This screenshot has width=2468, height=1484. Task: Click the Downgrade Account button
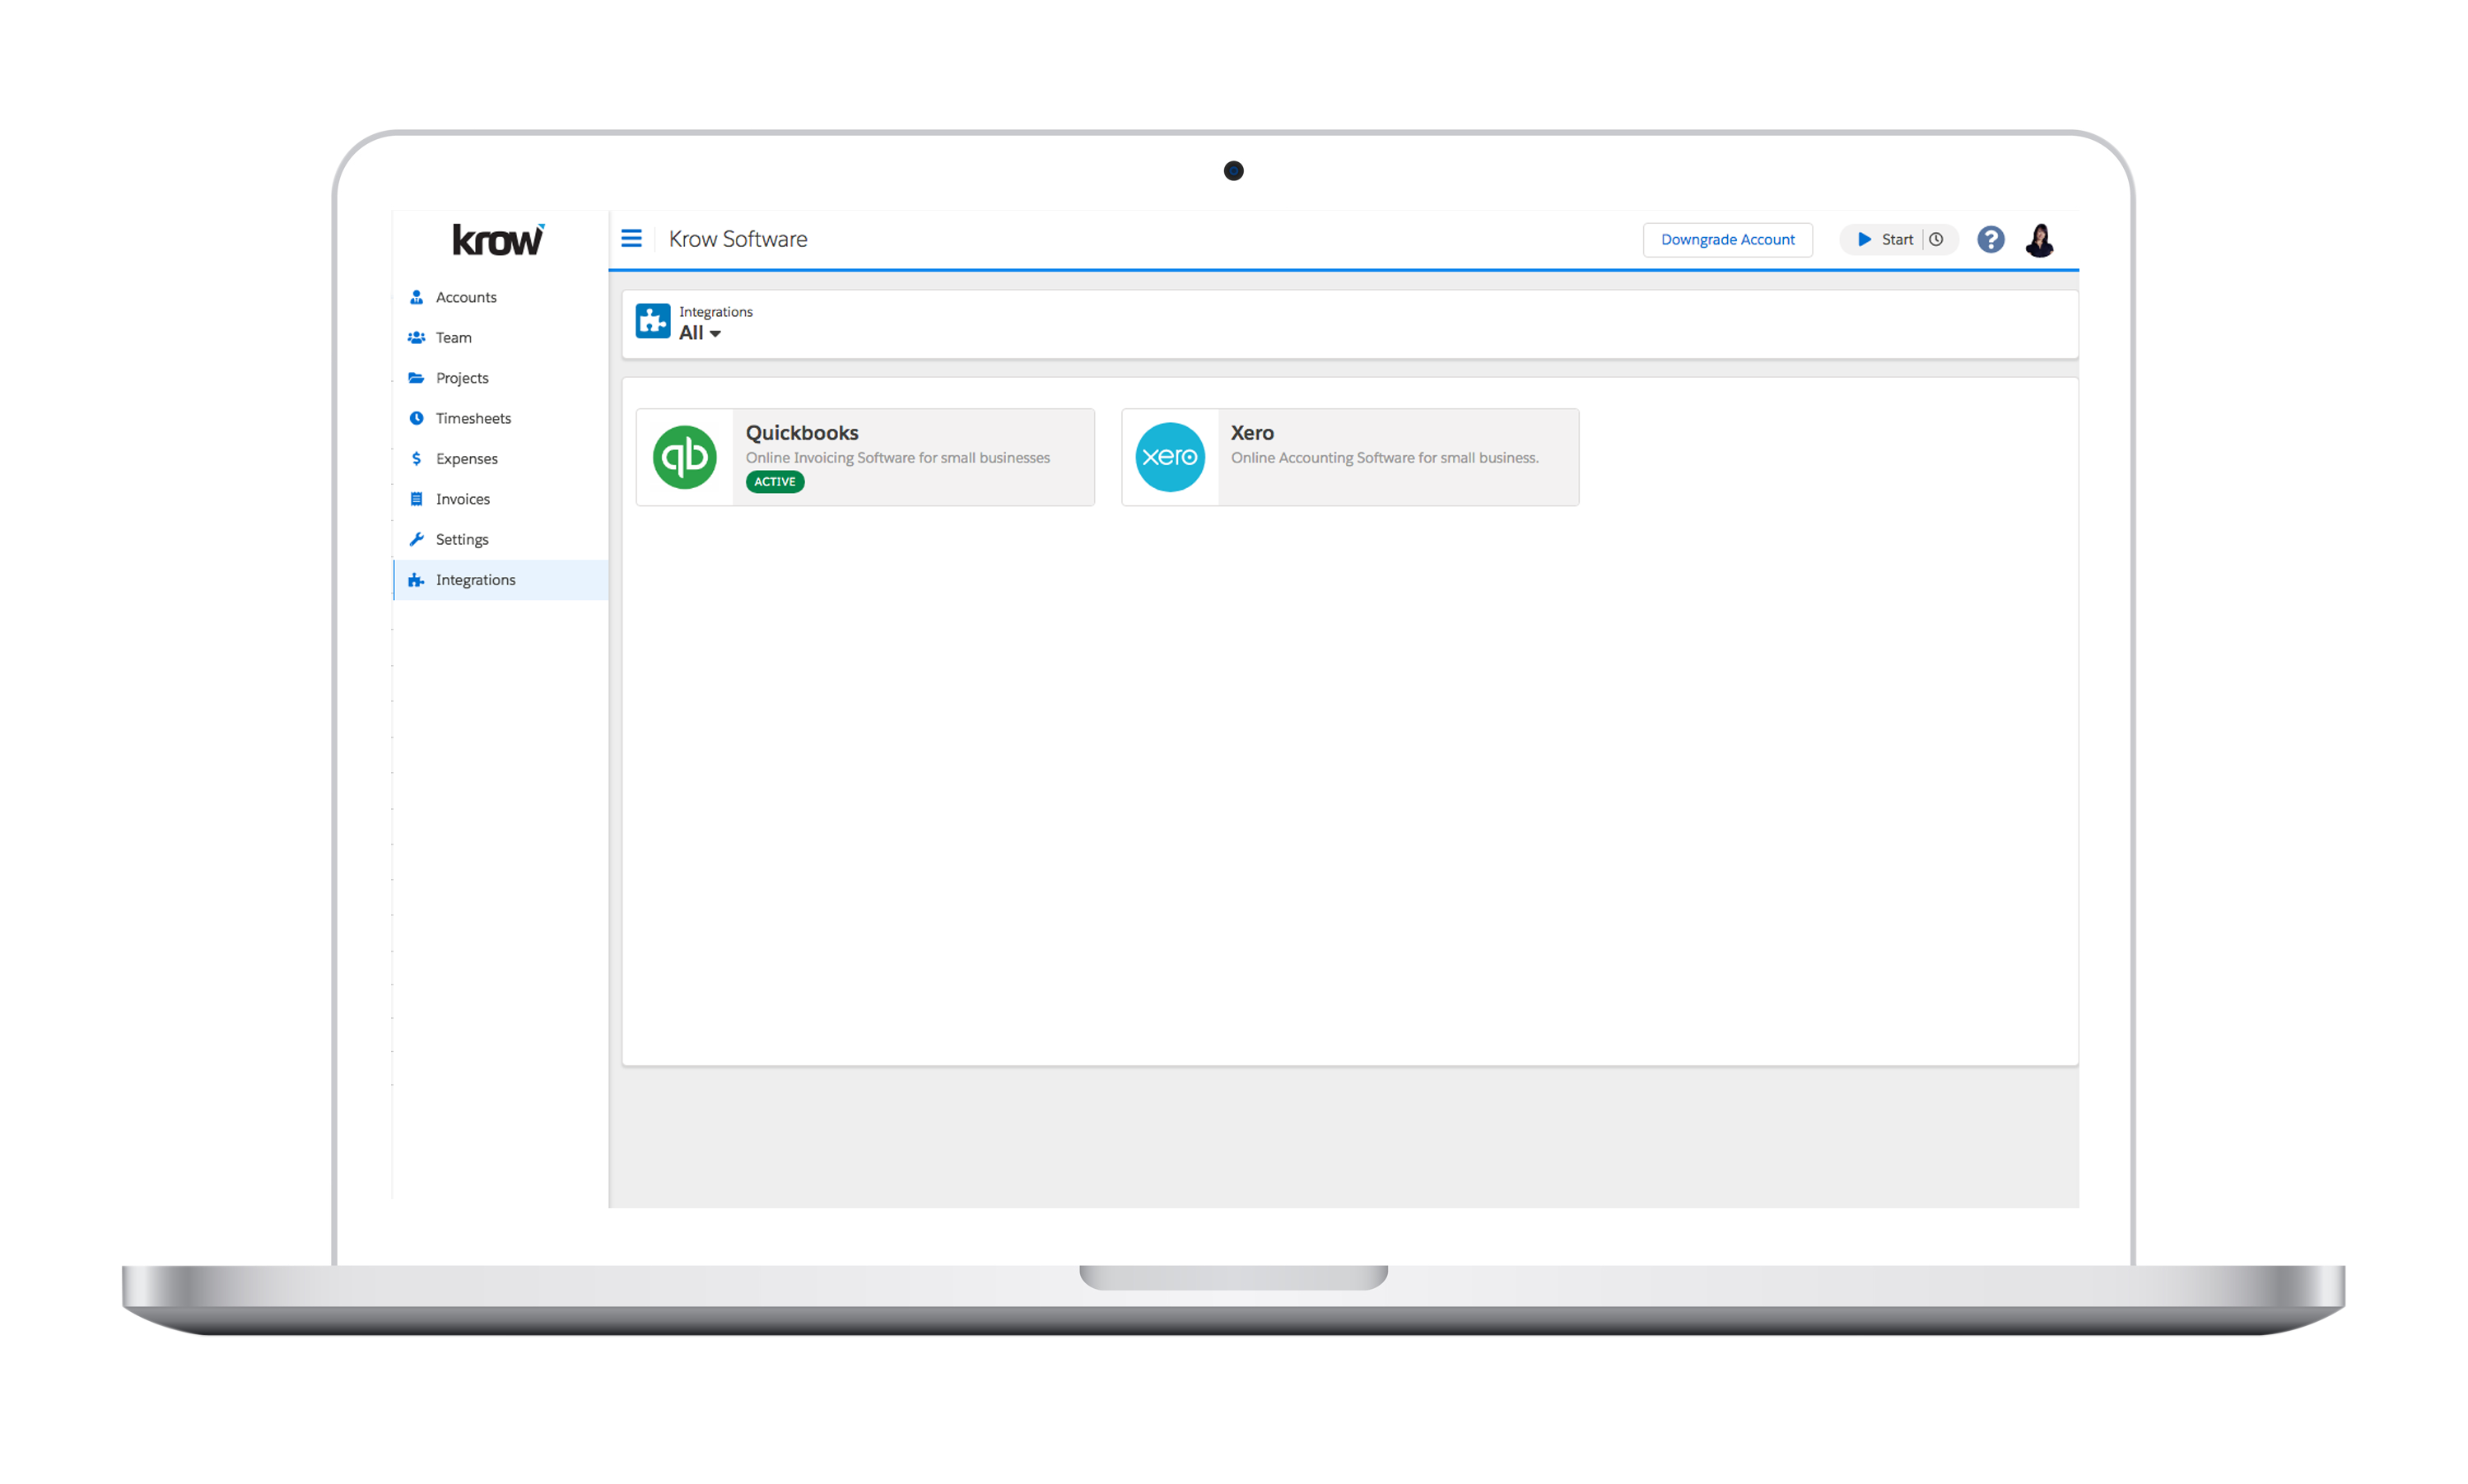pyautogui.click(x=1727, y=240)
